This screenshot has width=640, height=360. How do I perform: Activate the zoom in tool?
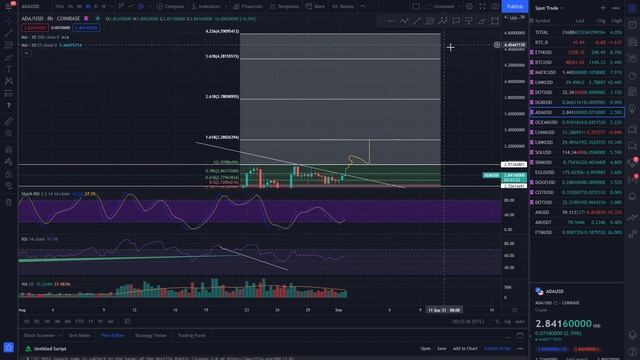[8, 133]
